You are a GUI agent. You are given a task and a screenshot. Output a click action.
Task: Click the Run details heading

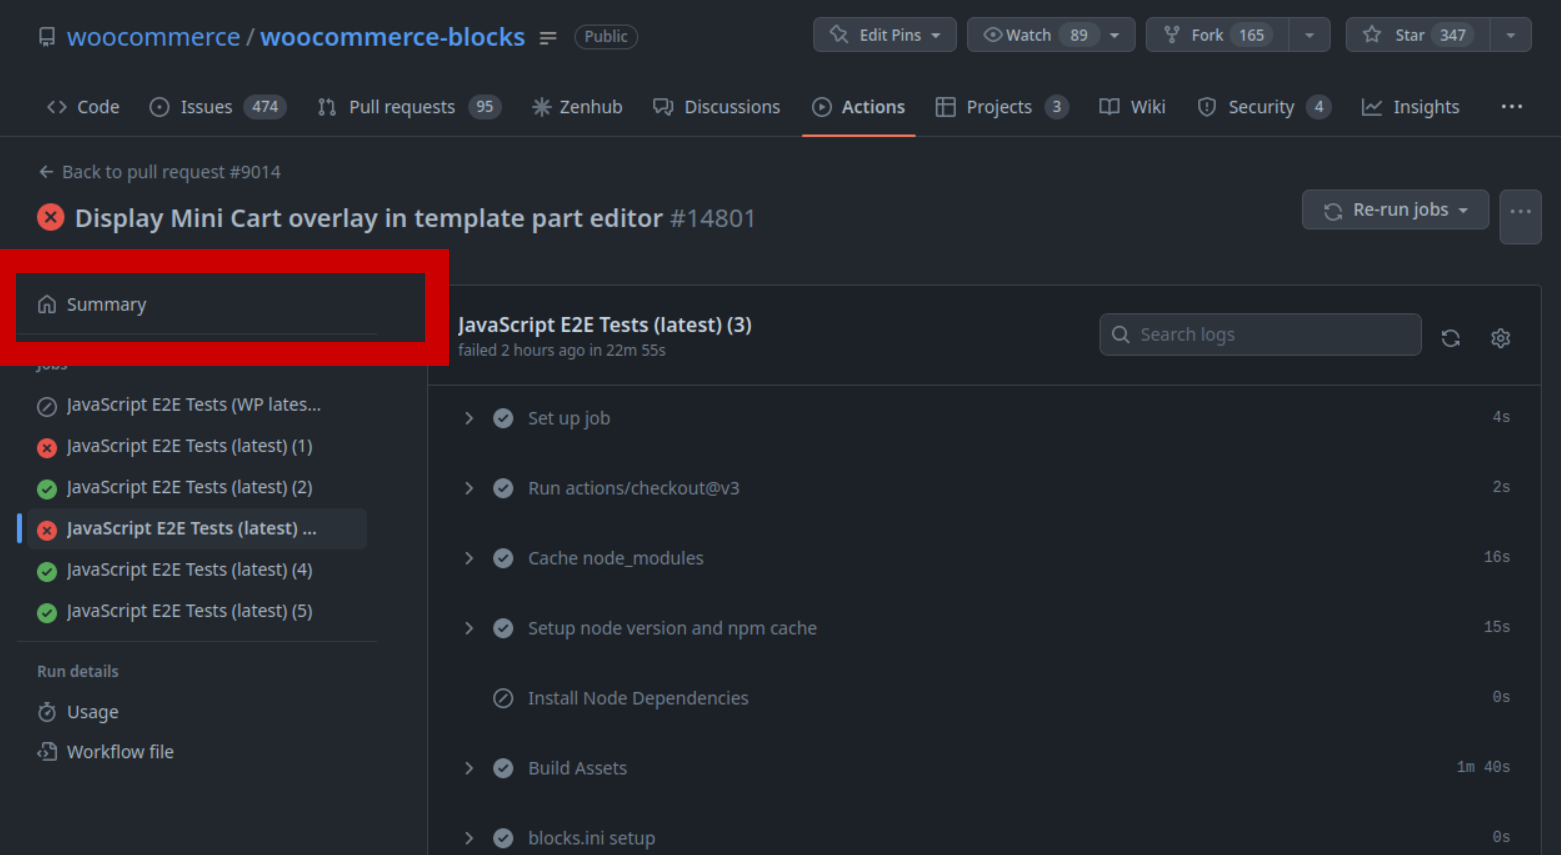[78, 671]
